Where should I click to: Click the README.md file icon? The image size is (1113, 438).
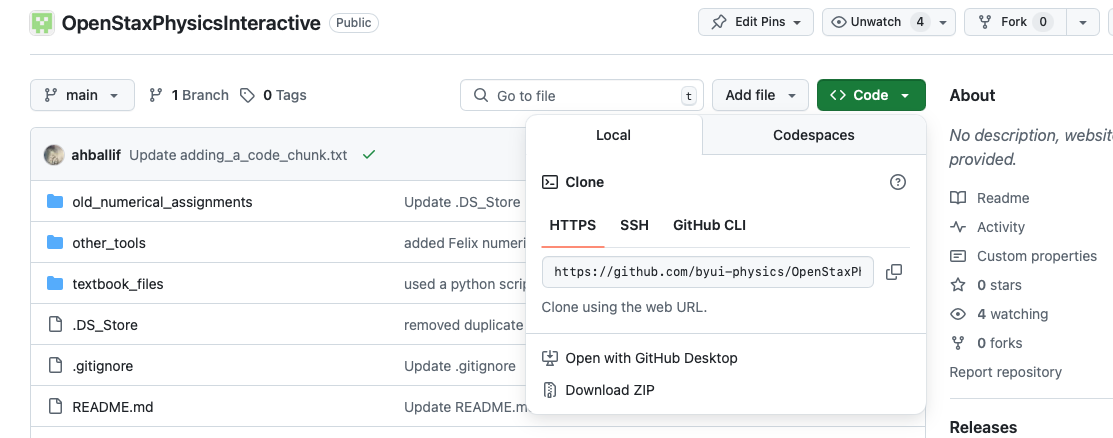55,407
